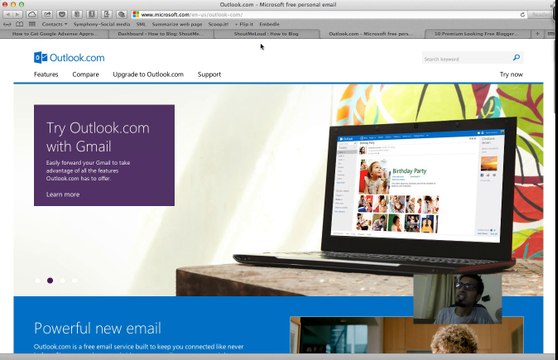Open Upgrade to Outlook.com menu item

point(148,74)
